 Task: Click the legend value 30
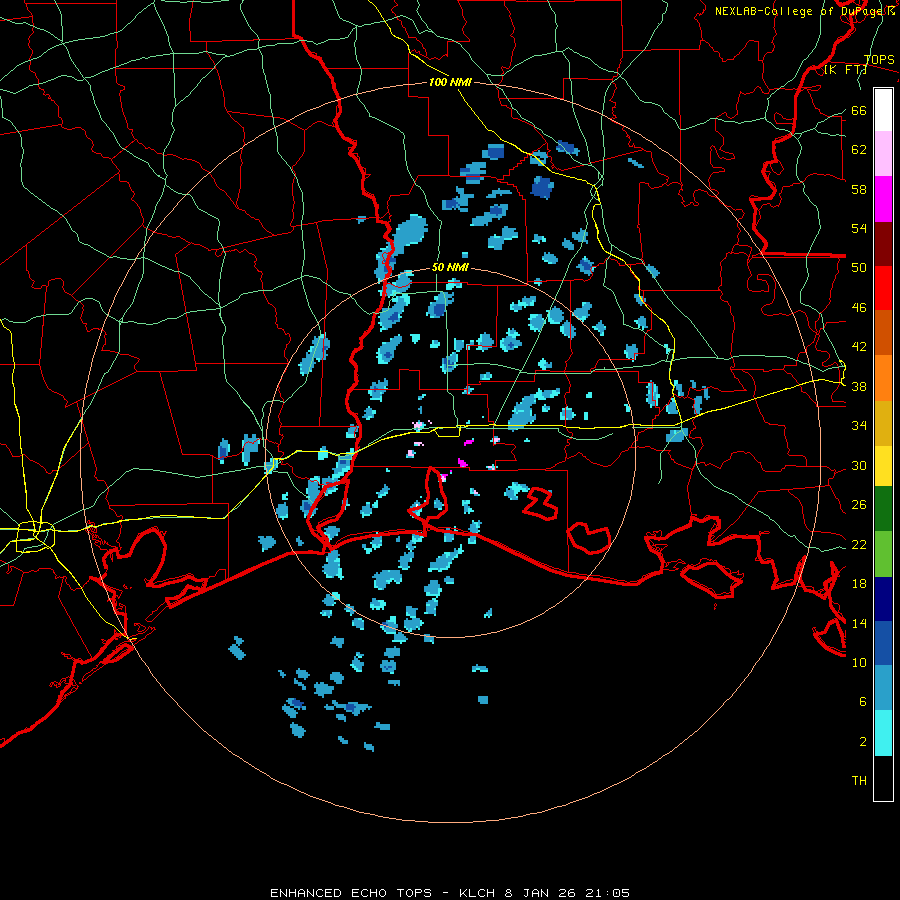[x=859, y=465]
